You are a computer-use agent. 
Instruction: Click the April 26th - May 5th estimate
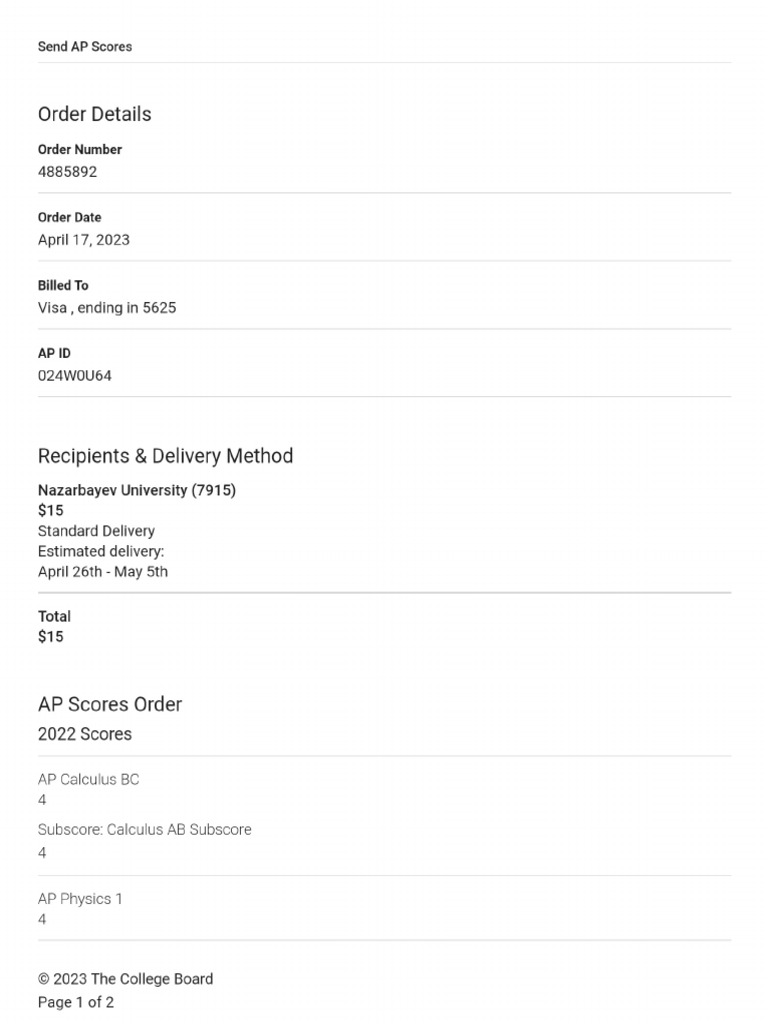[103, 572]
